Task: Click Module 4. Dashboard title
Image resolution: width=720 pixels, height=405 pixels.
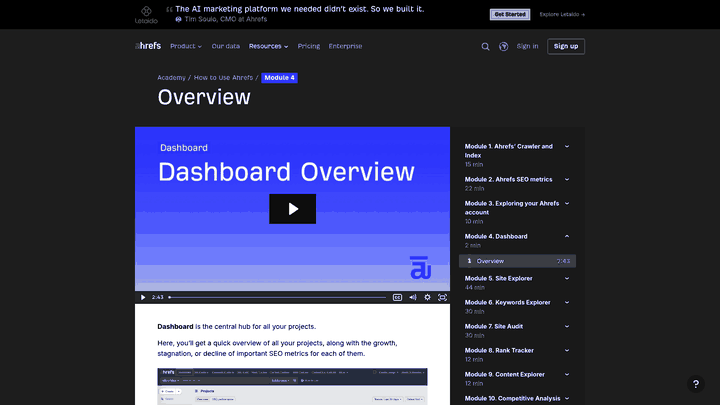Action: coord(496,236)
